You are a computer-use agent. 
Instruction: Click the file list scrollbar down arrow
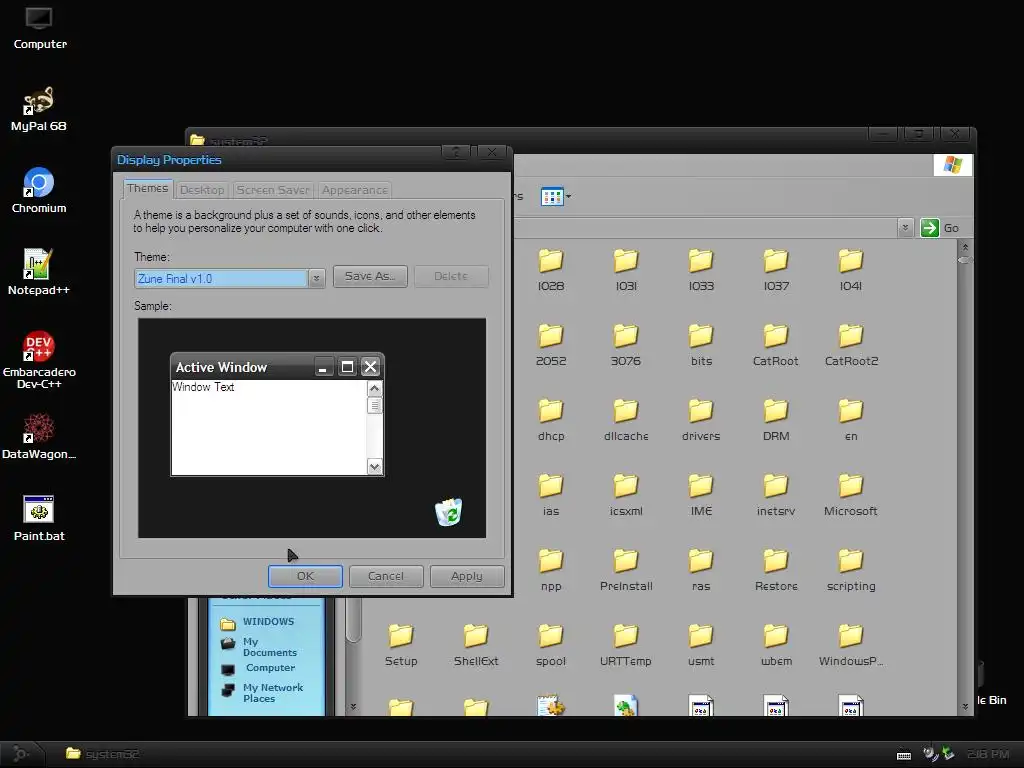coord(965,707)
